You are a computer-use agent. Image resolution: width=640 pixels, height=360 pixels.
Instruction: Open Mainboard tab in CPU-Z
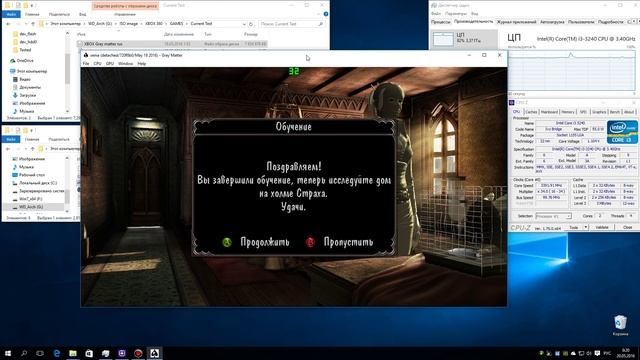549,112
